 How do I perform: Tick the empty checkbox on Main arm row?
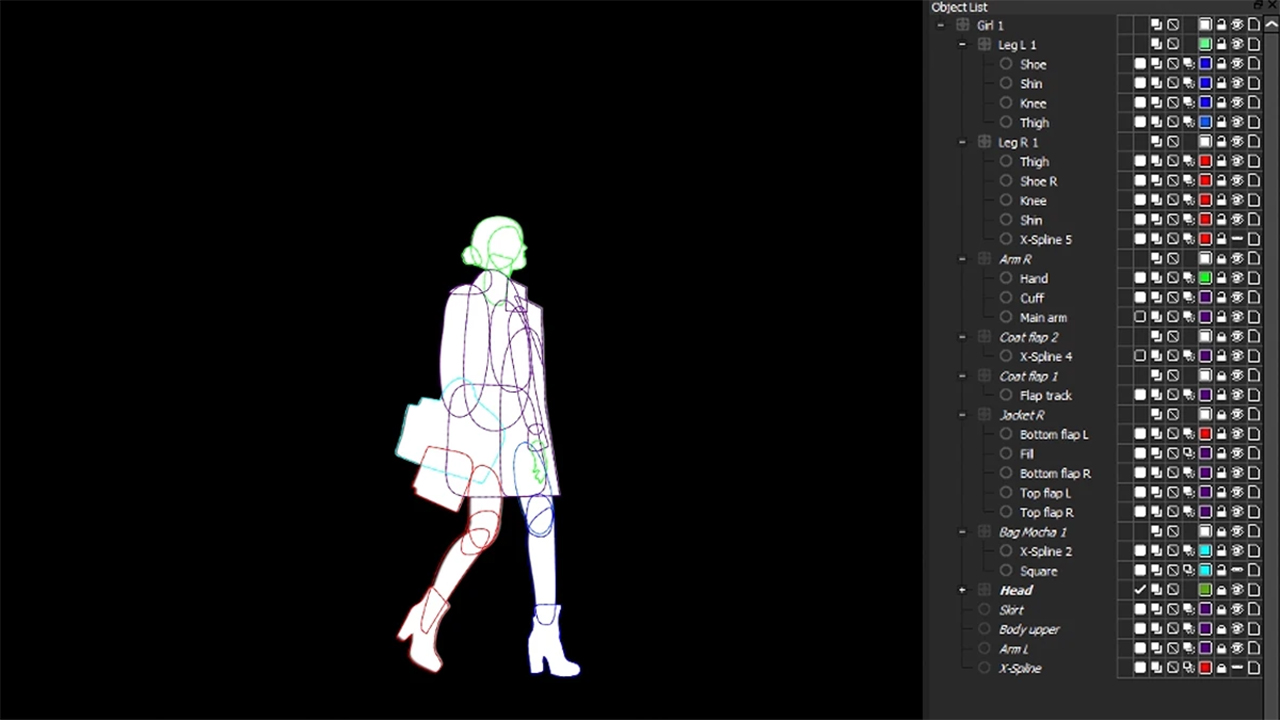coord(1140,317)
